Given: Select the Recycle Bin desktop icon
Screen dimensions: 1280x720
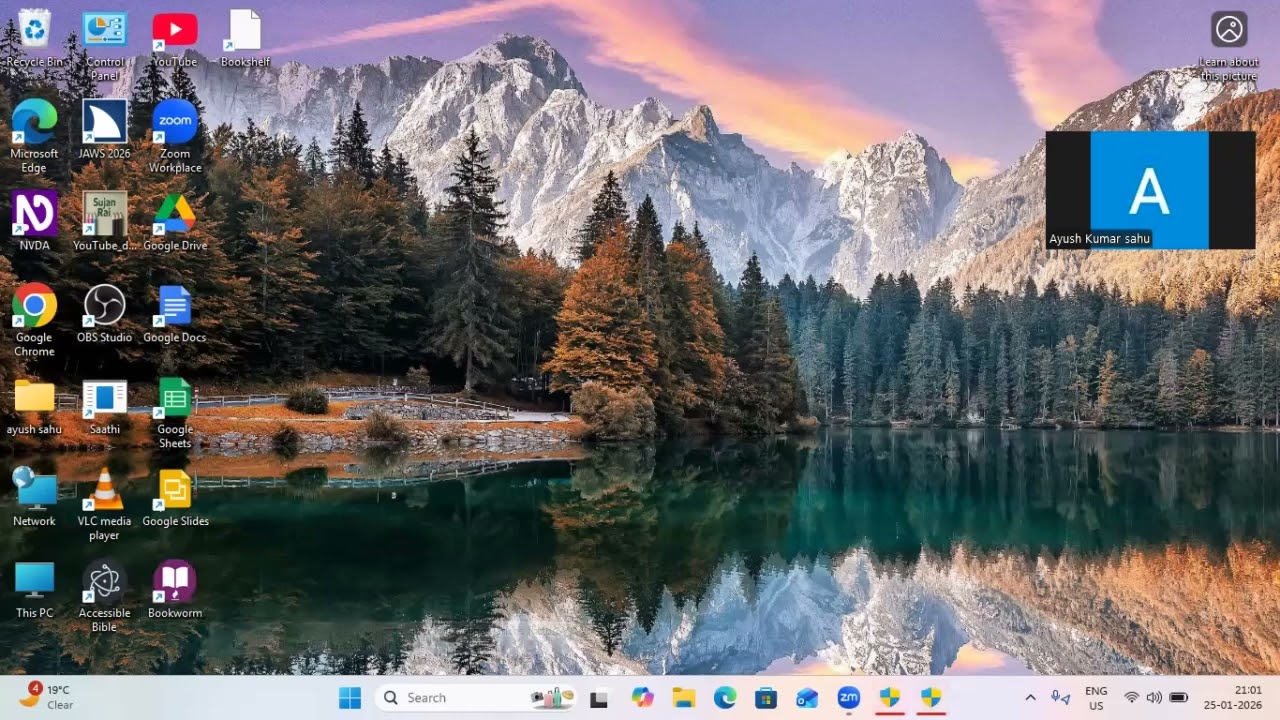Looking at the screenshot, I should click(34, 38).
